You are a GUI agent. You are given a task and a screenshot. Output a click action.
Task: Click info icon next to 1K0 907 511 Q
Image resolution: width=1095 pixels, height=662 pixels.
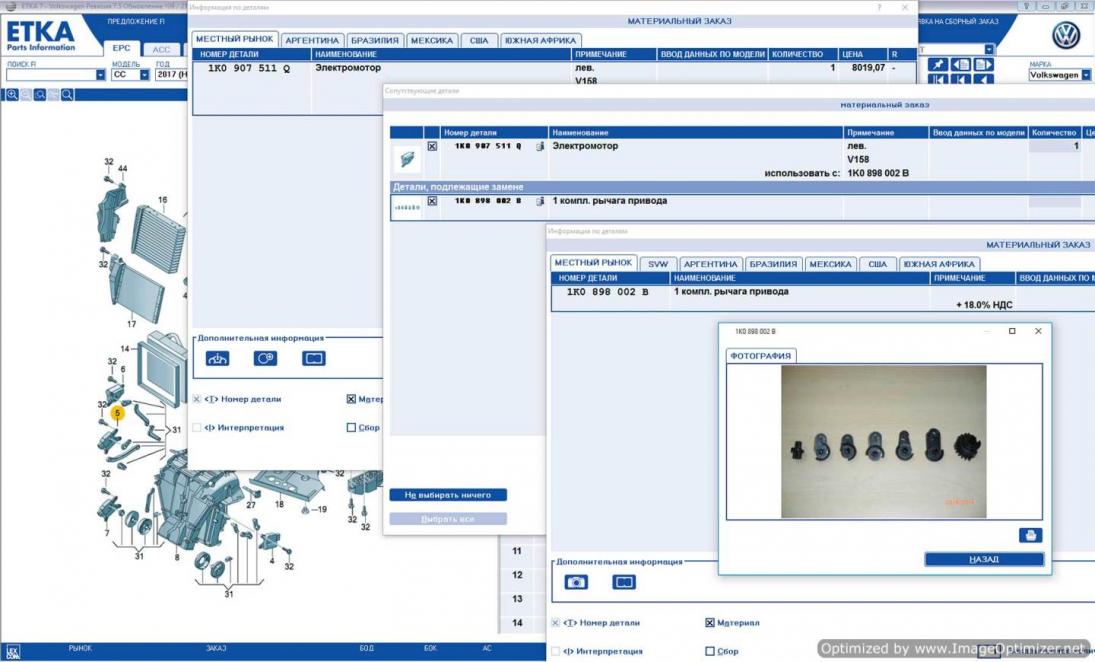[x=540, y=147]
